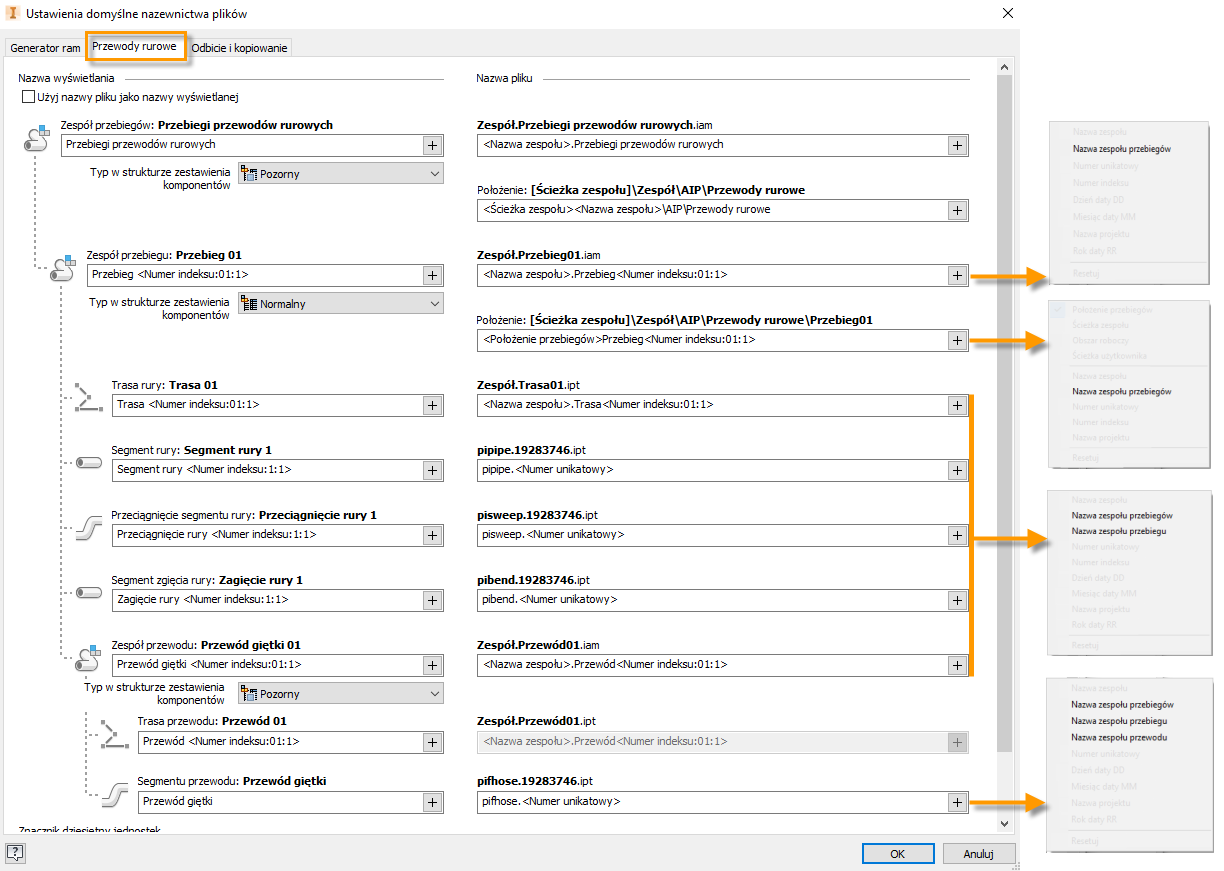Click plus button for pipipe file name
Viewport: 1224px width, 871px height.
tap(957, 470)
